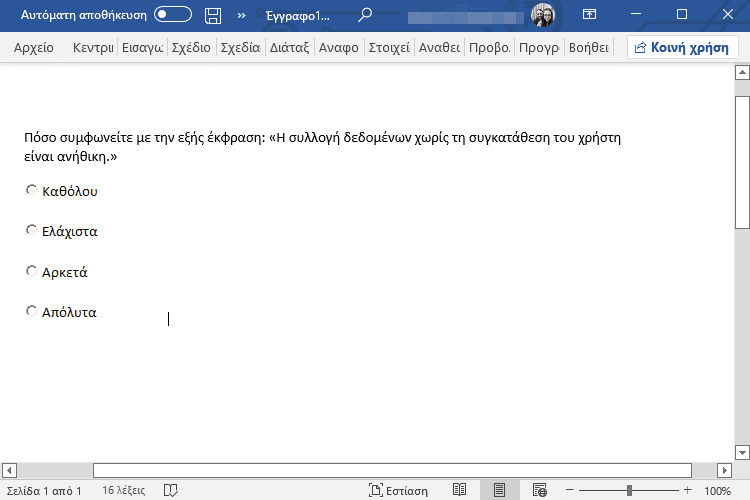This screenshot has width=750, height=500.
Task: Toggle the Αυτόματη αποθήκευση switch
Action: pyautogui.click(x=173, y=14)
